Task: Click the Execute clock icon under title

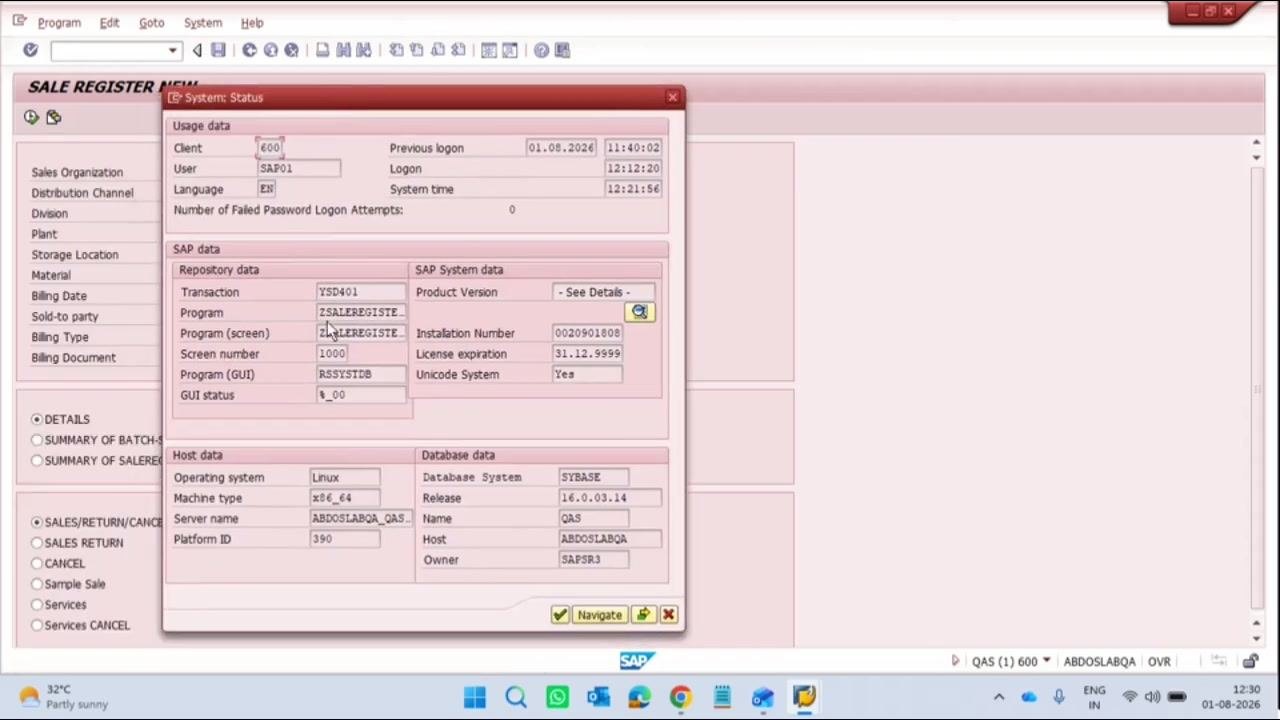Action: 31,118
